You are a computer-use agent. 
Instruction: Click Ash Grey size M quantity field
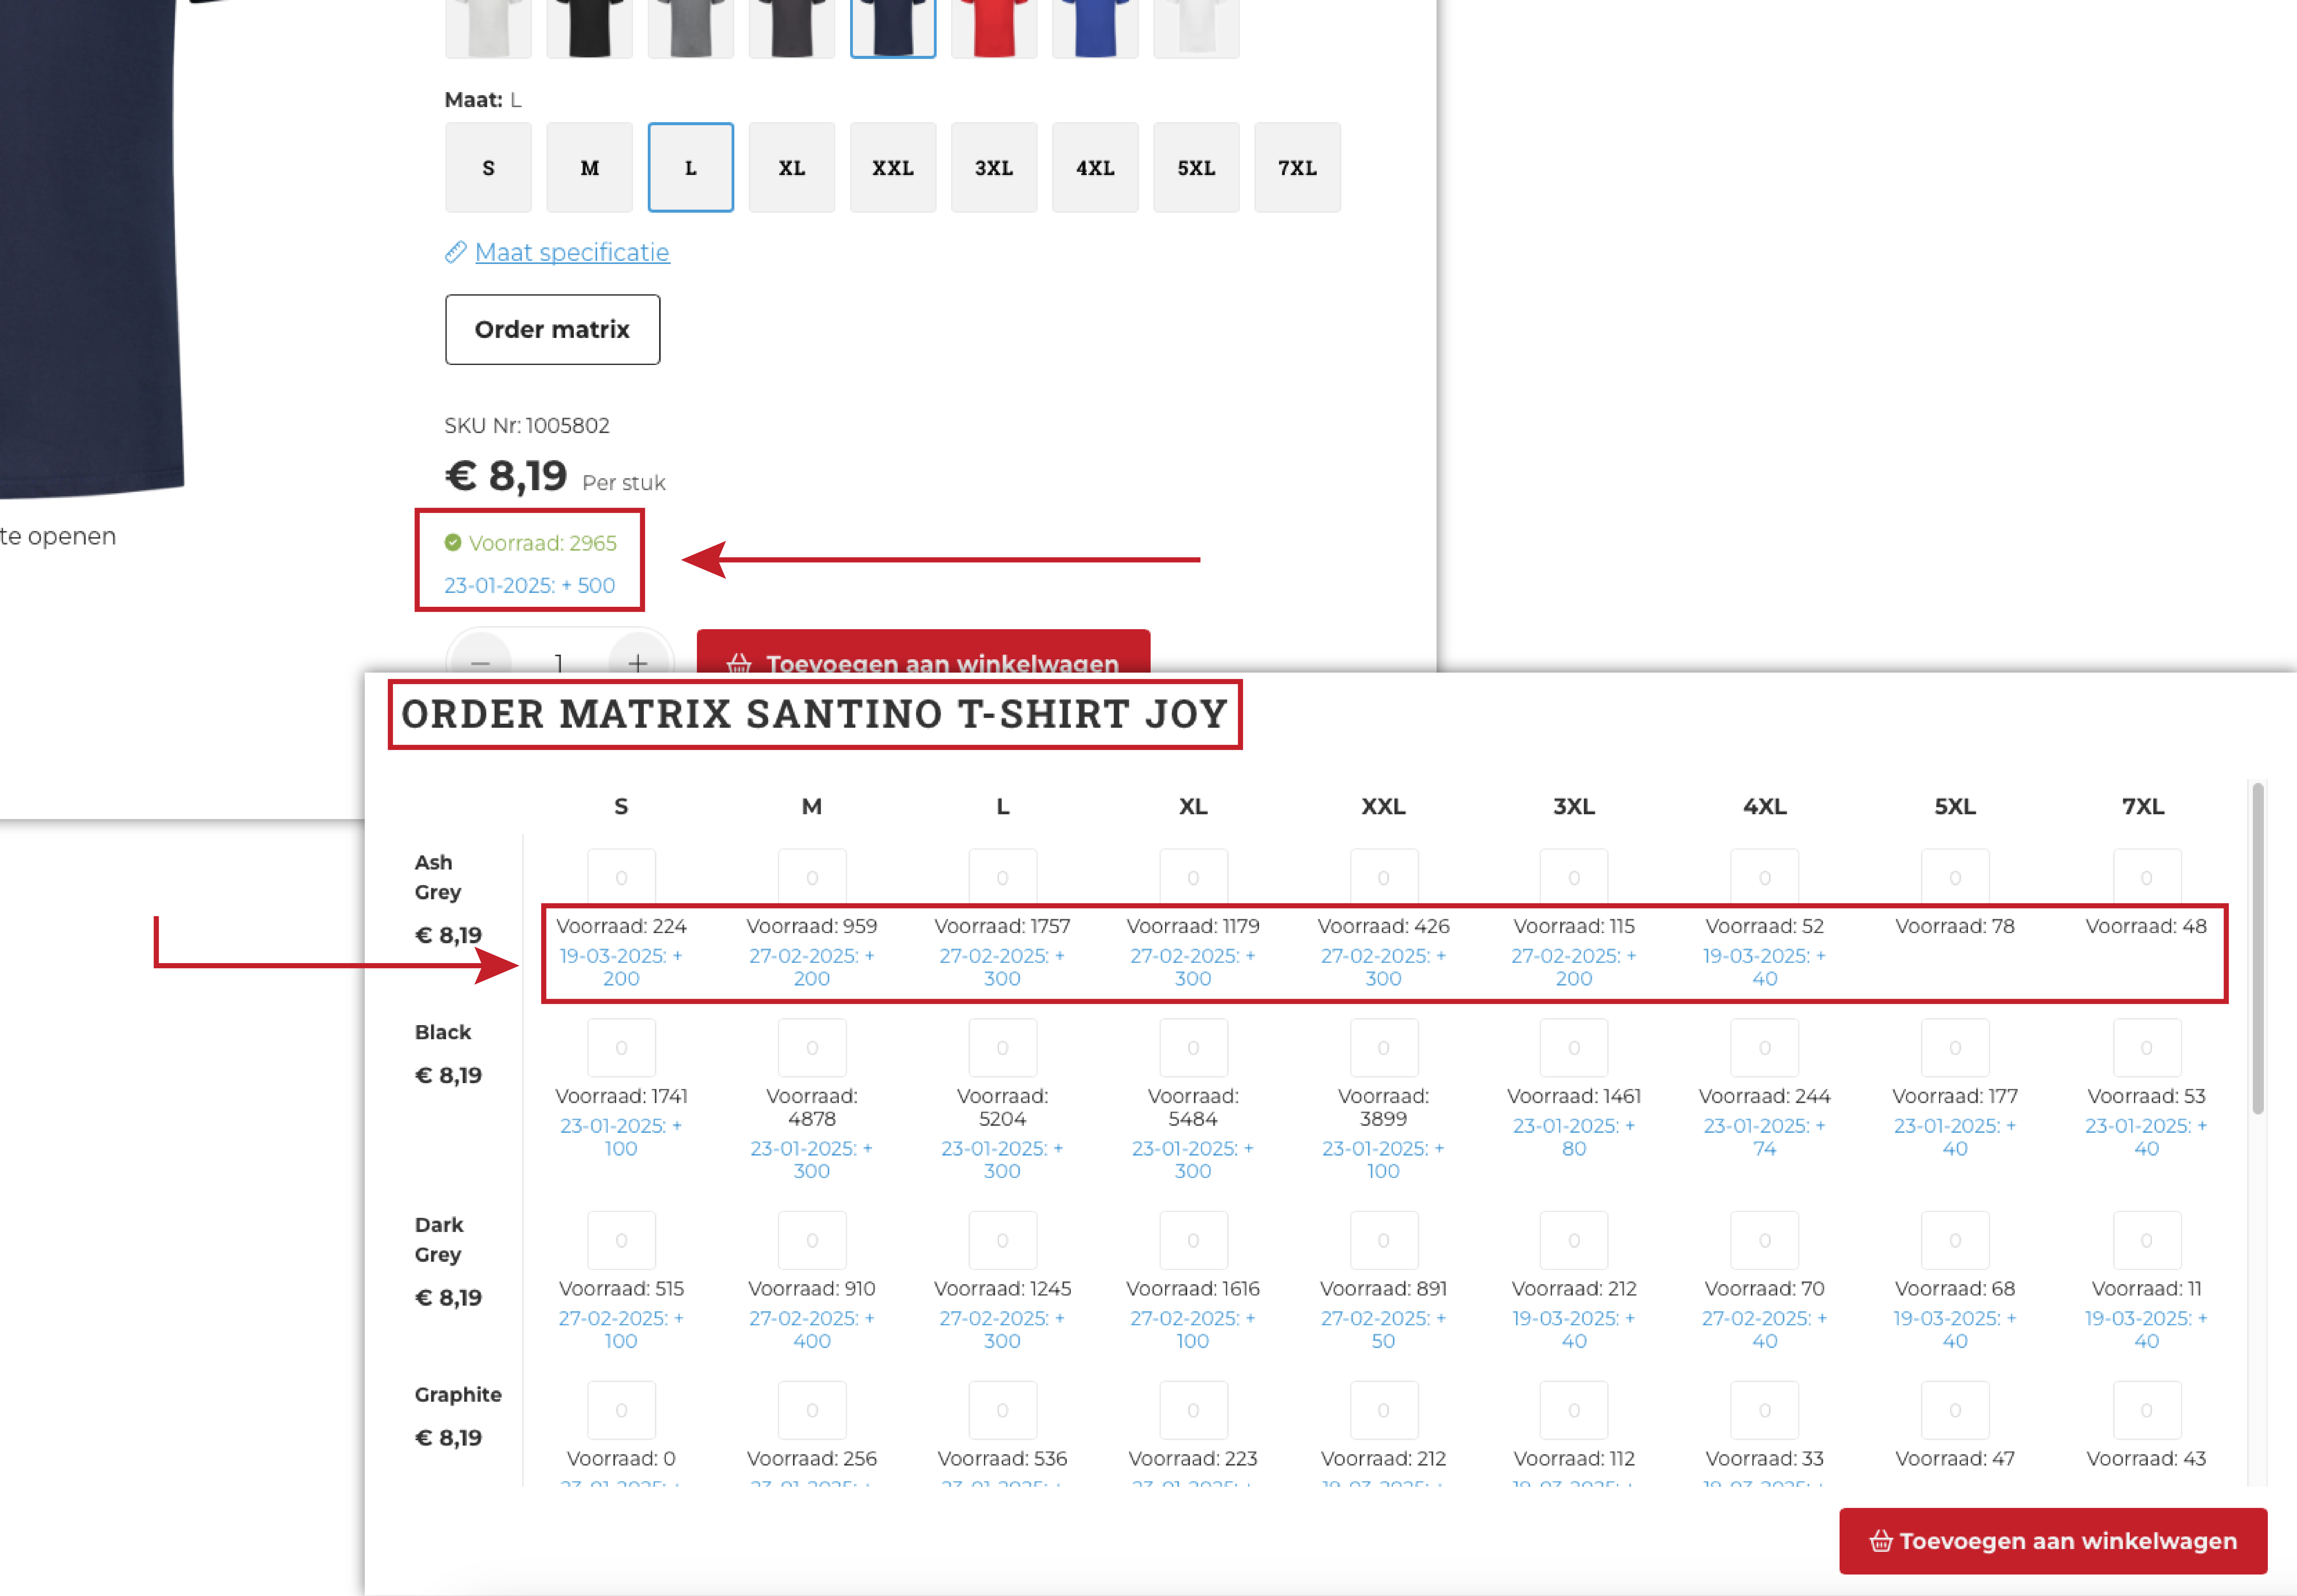(812, 877)
